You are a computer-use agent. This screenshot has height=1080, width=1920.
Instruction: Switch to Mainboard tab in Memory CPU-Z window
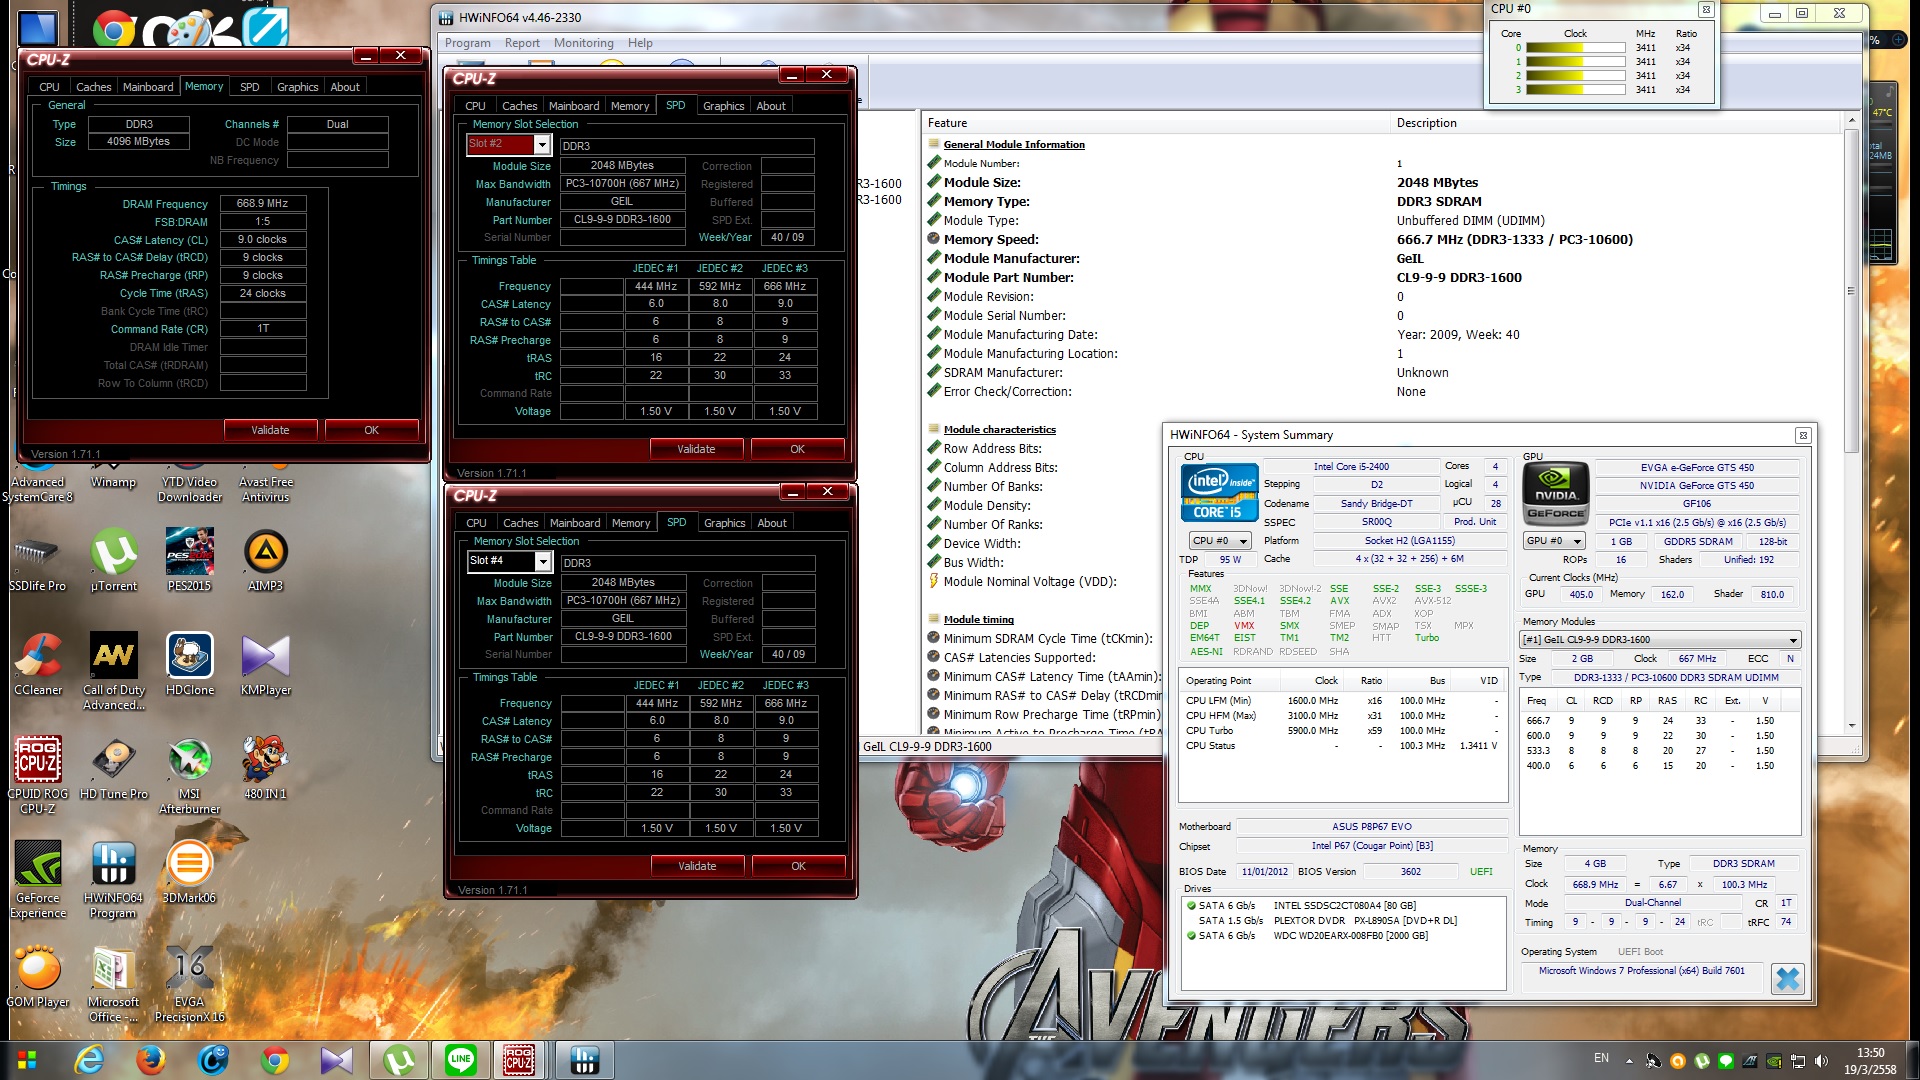click(148, 87)
